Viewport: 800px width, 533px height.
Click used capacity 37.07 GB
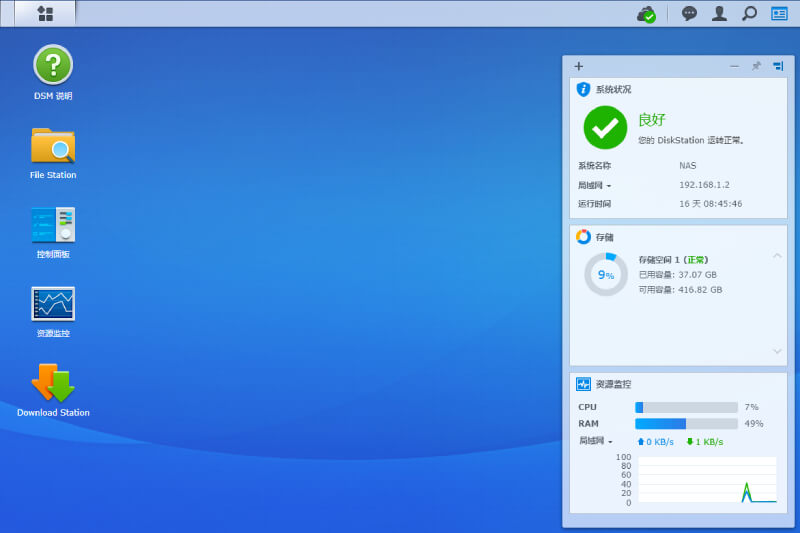tap(678, 274)
